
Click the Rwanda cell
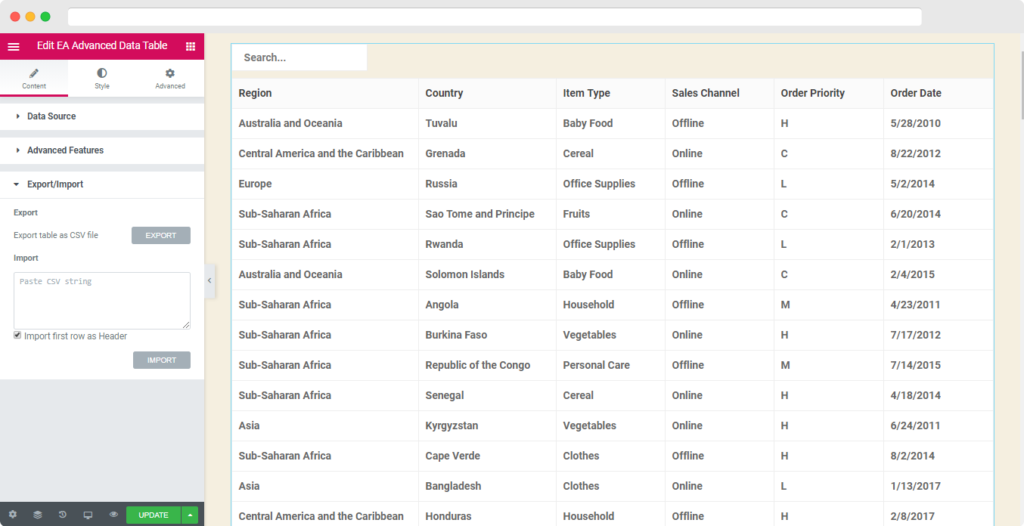(x=487, y=244)
